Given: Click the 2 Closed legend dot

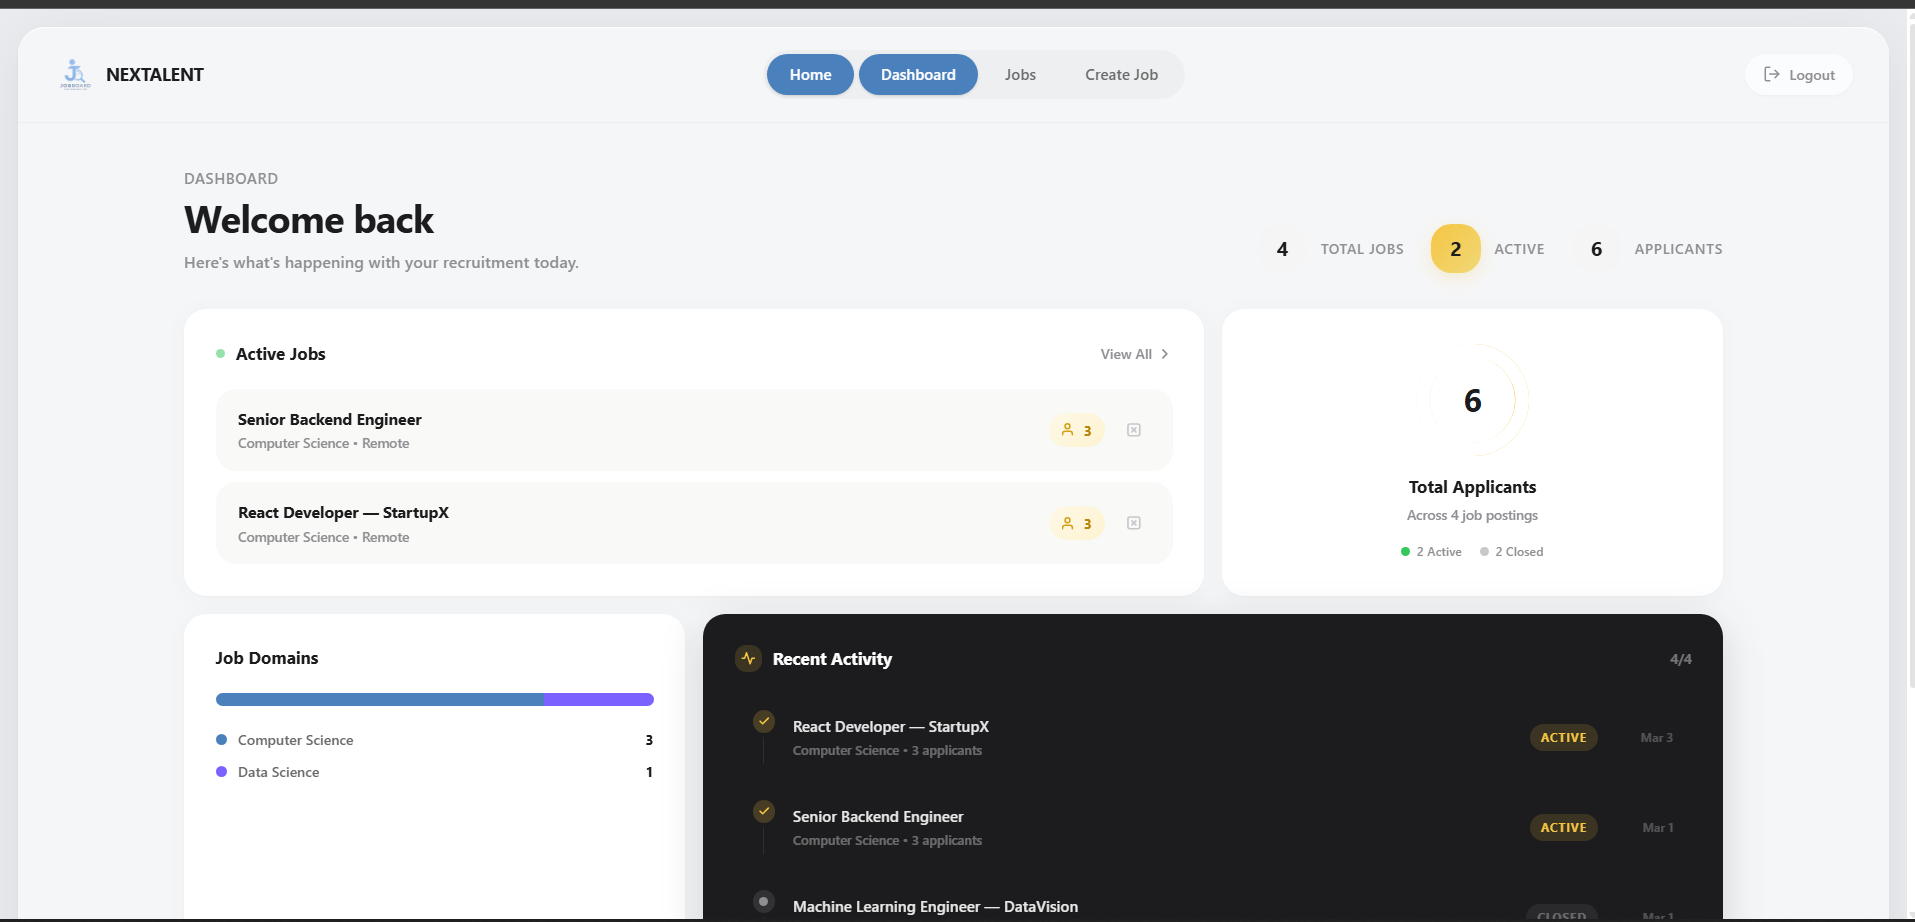Looking at the screenshot, I should [1486, 551].
